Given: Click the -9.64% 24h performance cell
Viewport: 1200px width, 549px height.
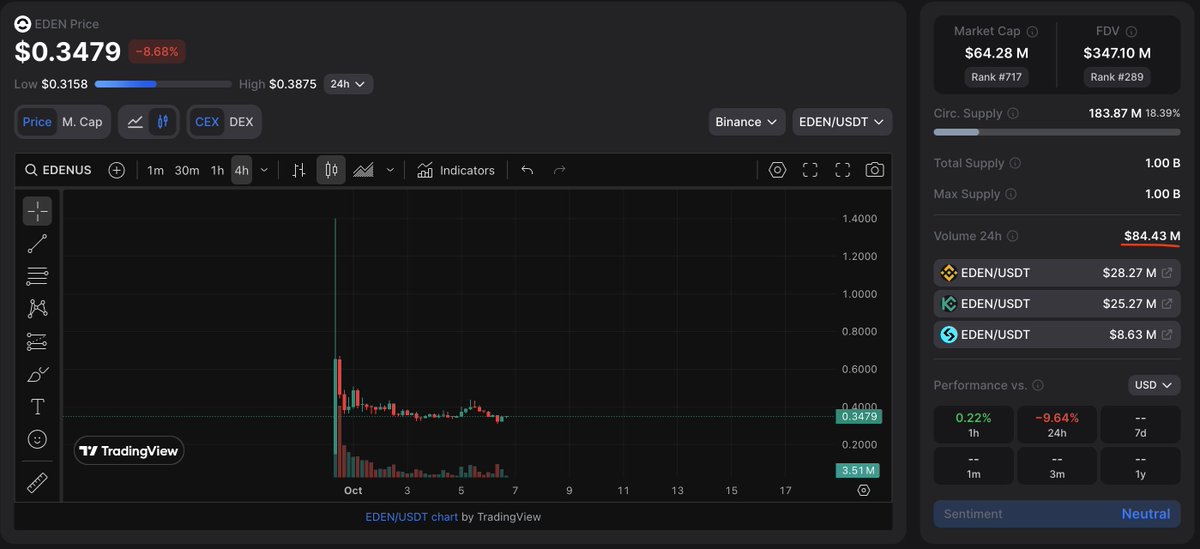Looking at the screenshot, I should pyautogui.click(x=1057, y=425).
